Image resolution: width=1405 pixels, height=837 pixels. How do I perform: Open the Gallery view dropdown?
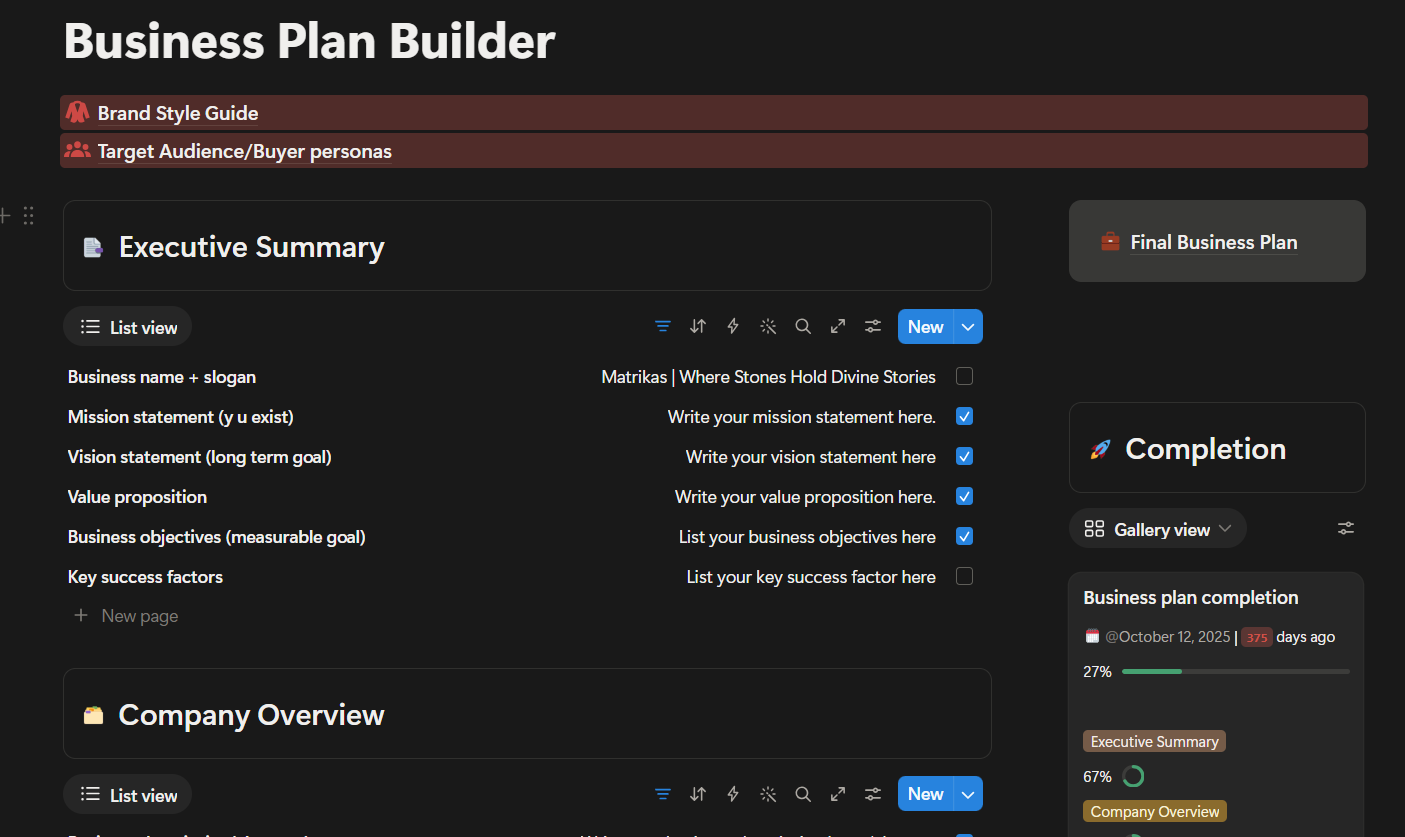[x=1158, y=529]
